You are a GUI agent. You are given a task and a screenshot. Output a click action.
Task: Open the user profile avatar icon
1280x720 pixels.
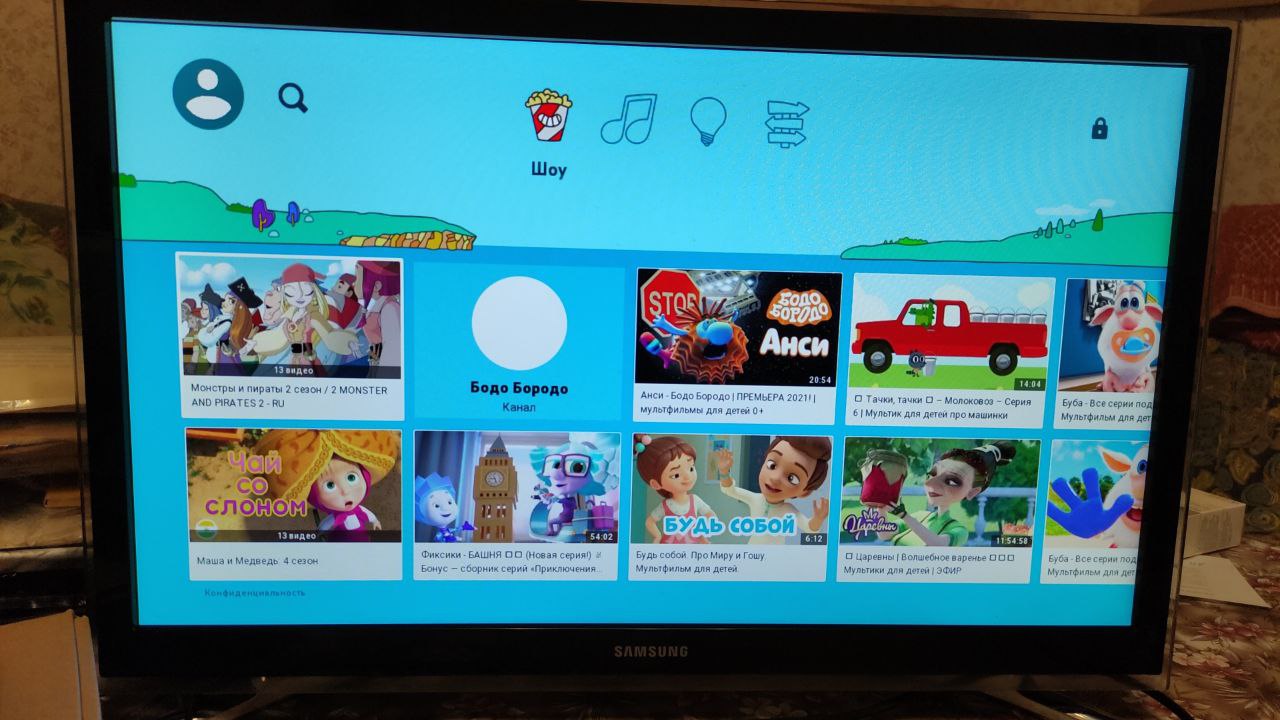pyautogui.click(x=208, y=94)
